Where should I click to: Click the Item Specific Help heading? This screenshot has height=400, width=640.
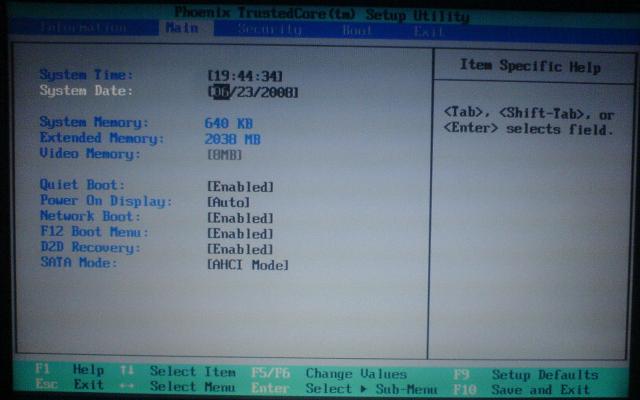tap(530, 67)
